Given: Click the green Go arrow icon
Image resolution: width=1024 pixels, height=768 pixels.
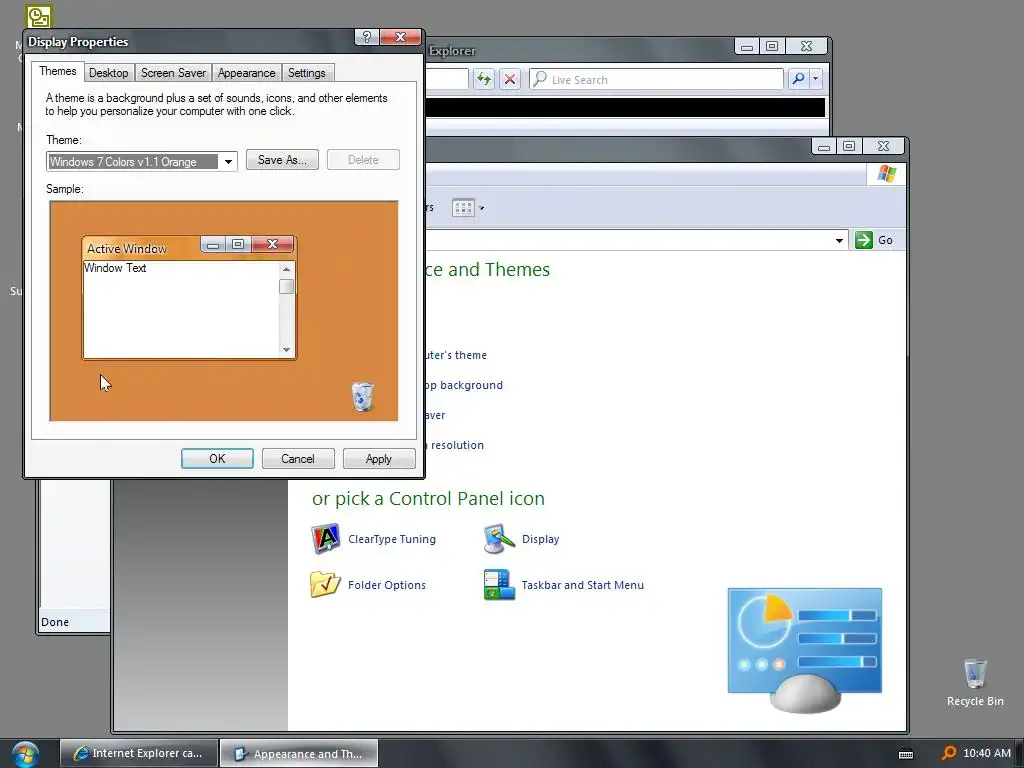Looking at the screenshot, I should [x=863, y=240].
